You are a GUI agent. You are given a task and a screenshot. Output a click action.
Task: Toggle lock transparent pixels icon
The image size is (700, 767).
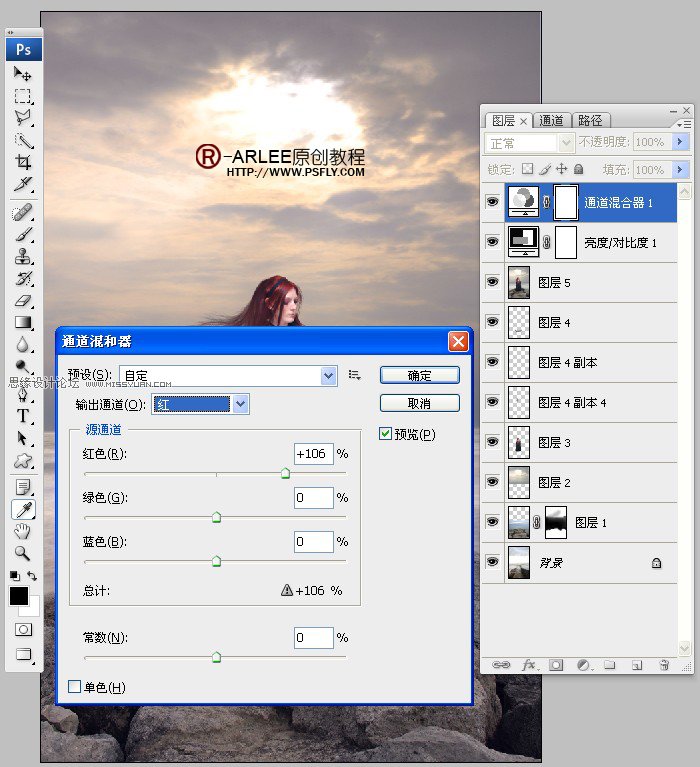[527, 169]
